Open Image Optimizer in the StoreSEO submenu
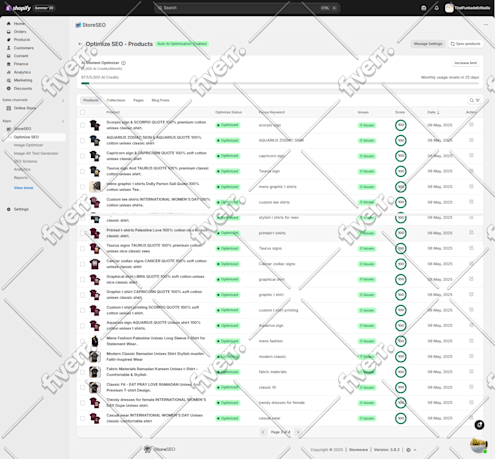The width and height of the screenshot is (495, 459). coord(28,145)
